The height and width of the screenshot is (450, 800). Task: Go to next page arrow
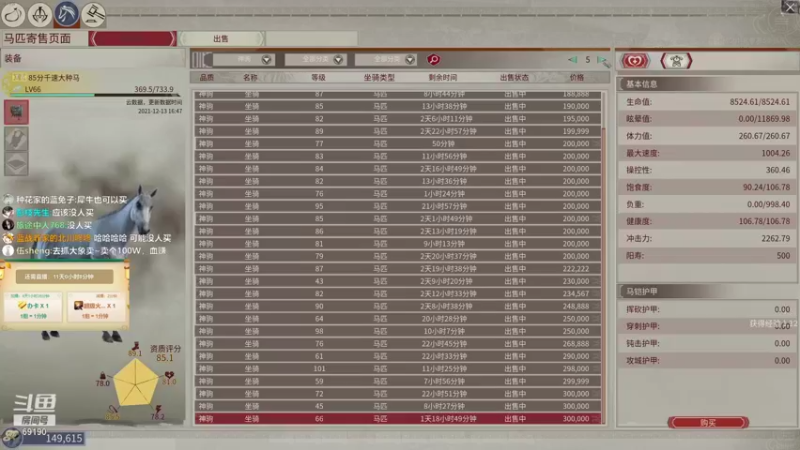point(602,60)
